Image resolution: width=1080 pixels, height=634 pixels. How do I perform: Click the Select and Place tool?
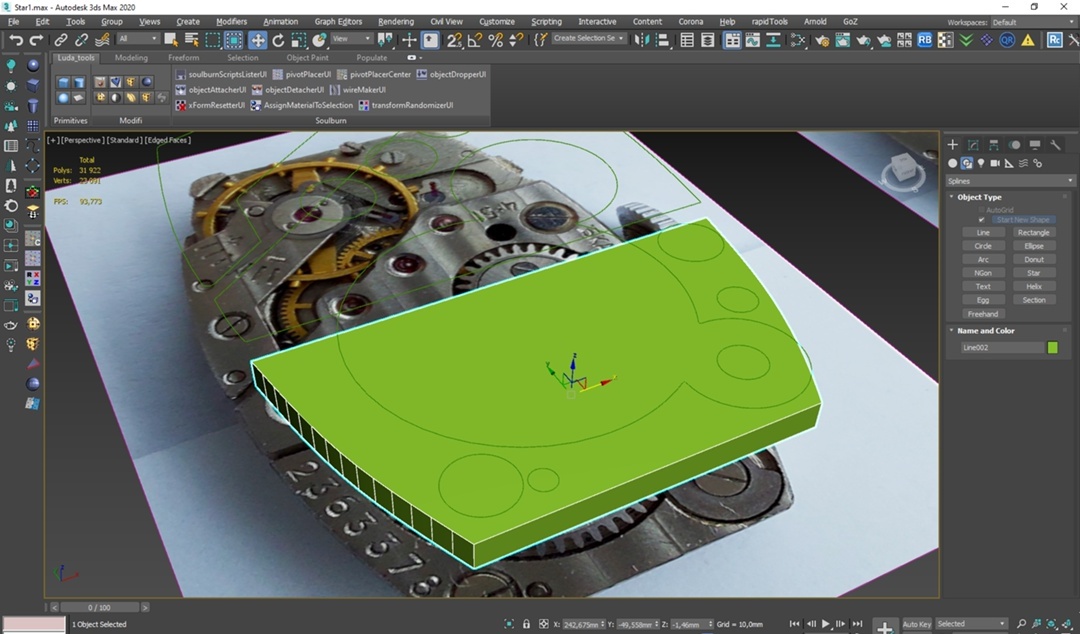(320, 40)
